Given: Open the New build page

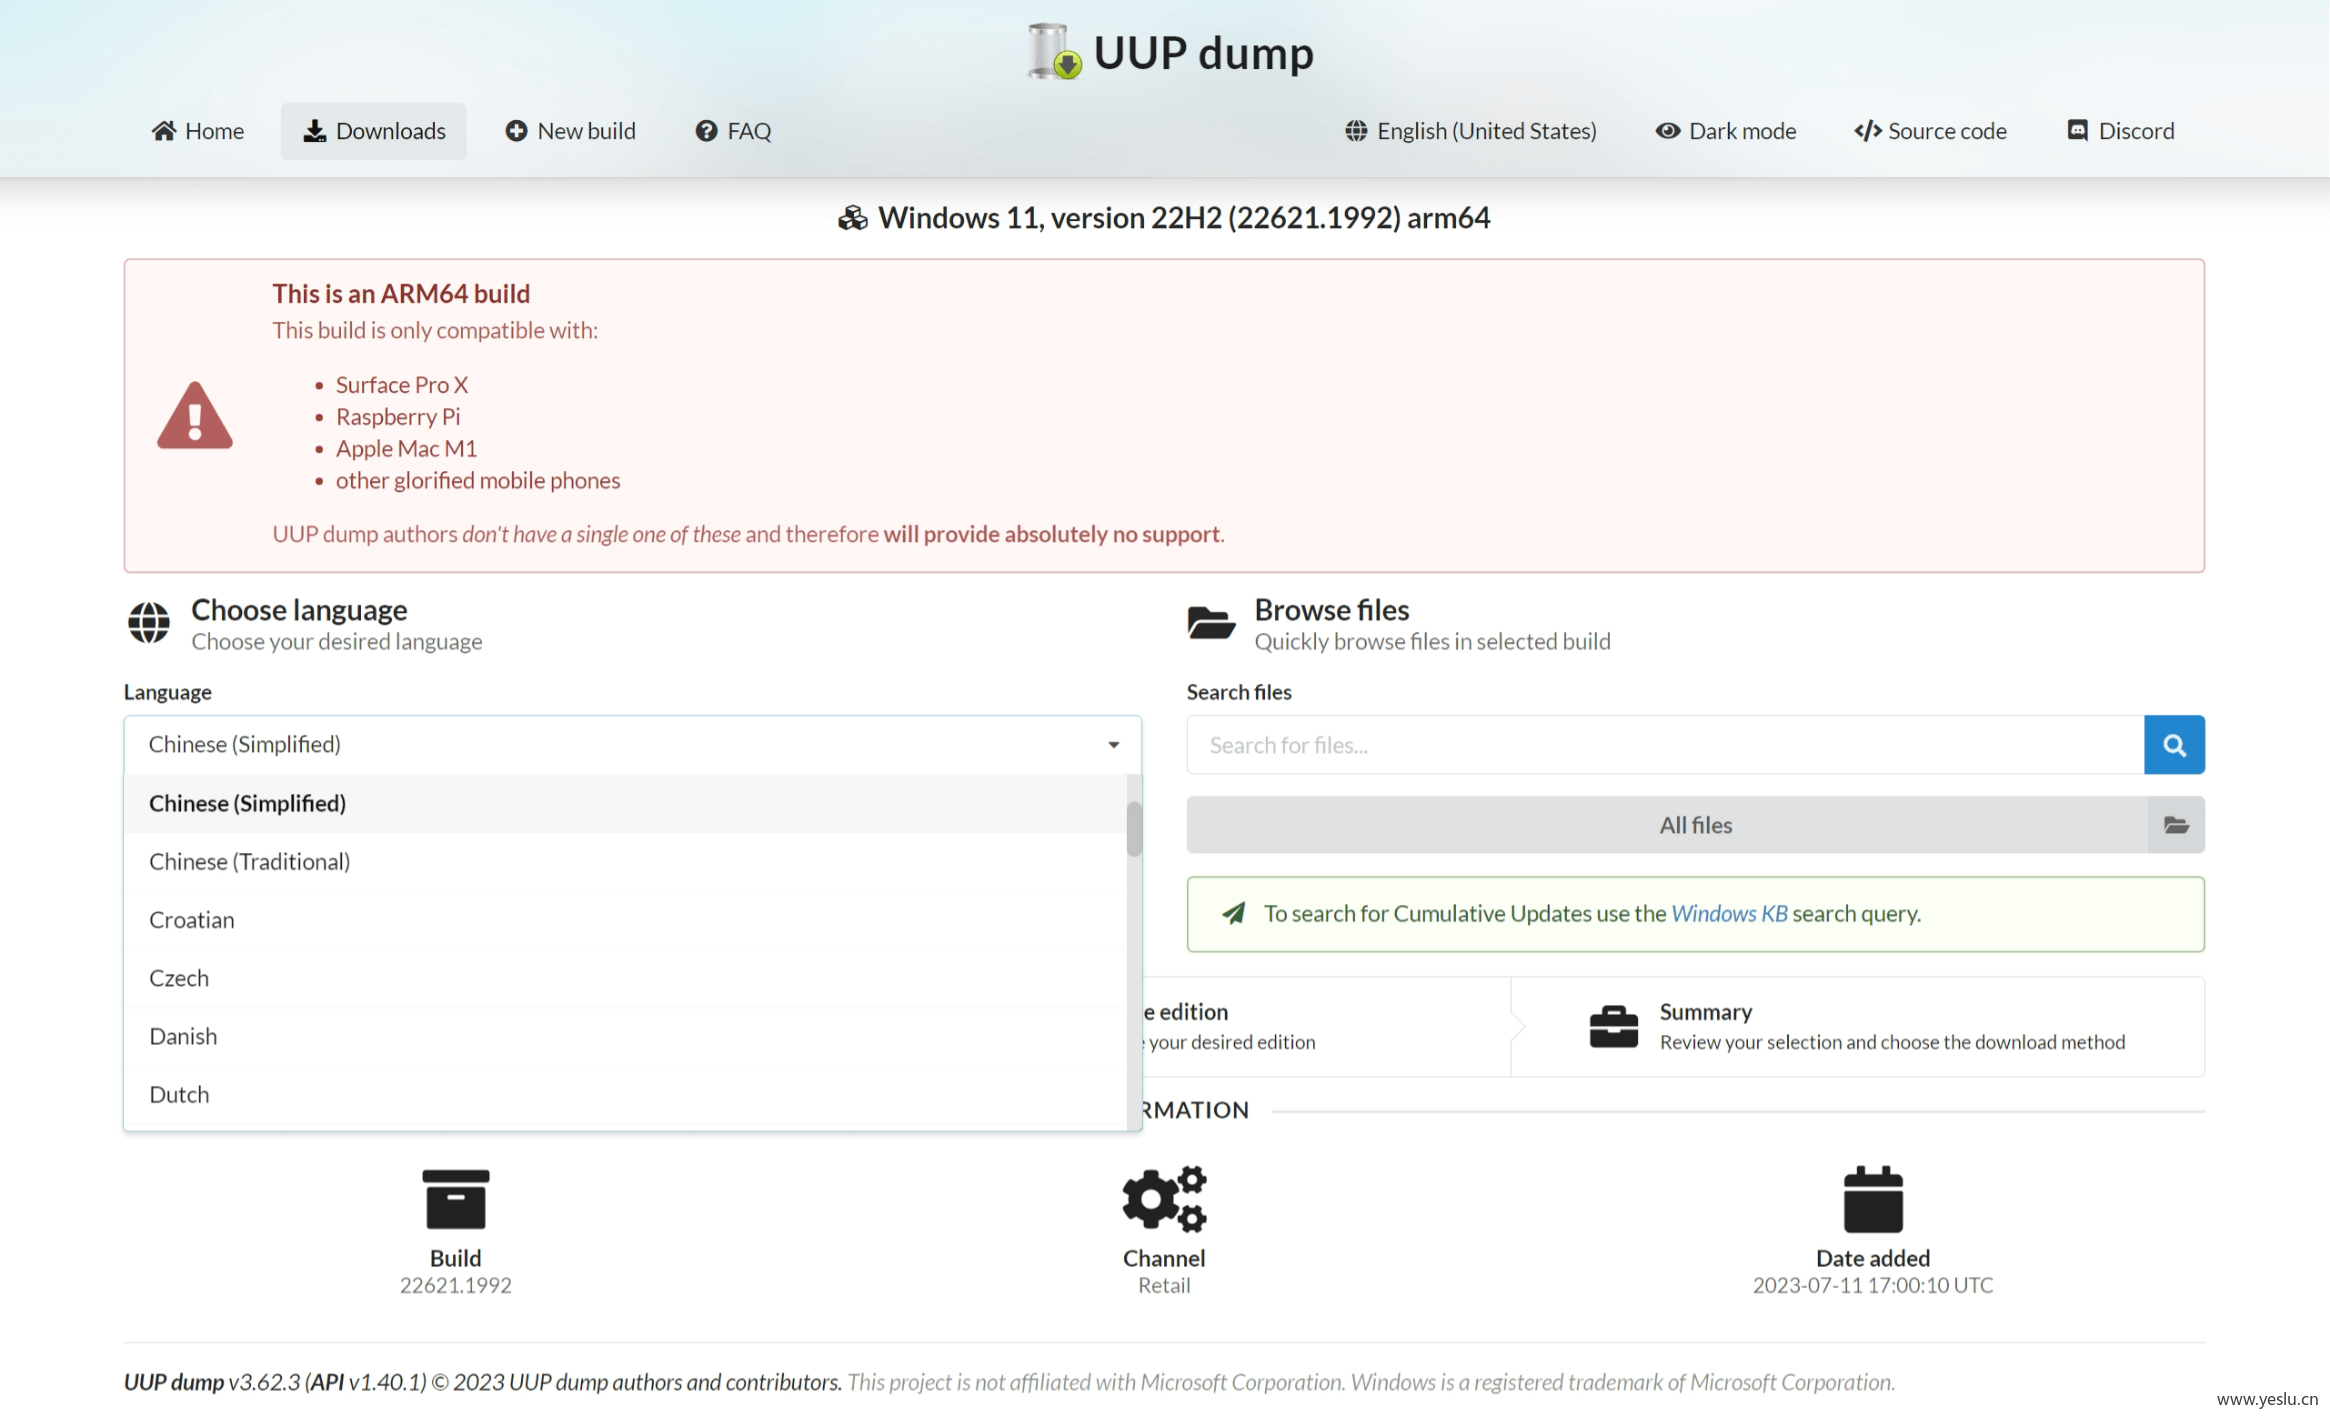Looking at the screenshot, I should point(570,131).
